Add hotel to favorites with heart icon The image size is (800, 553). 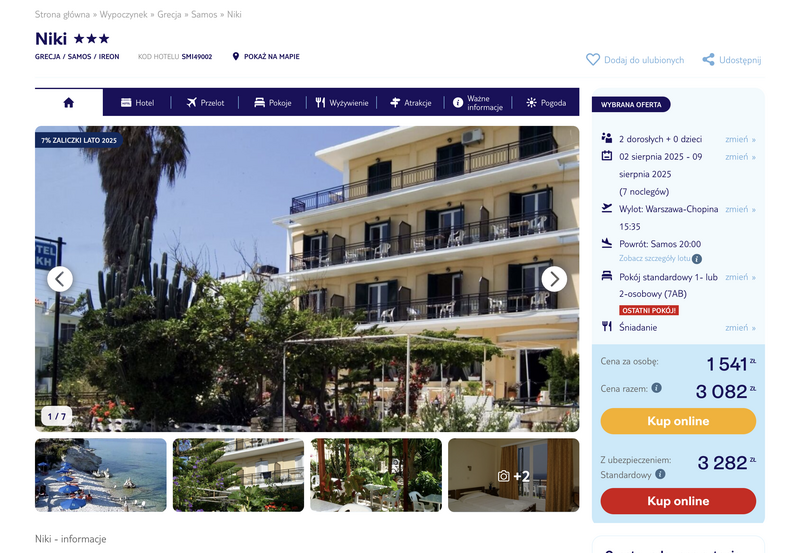[x=593, y=60]
